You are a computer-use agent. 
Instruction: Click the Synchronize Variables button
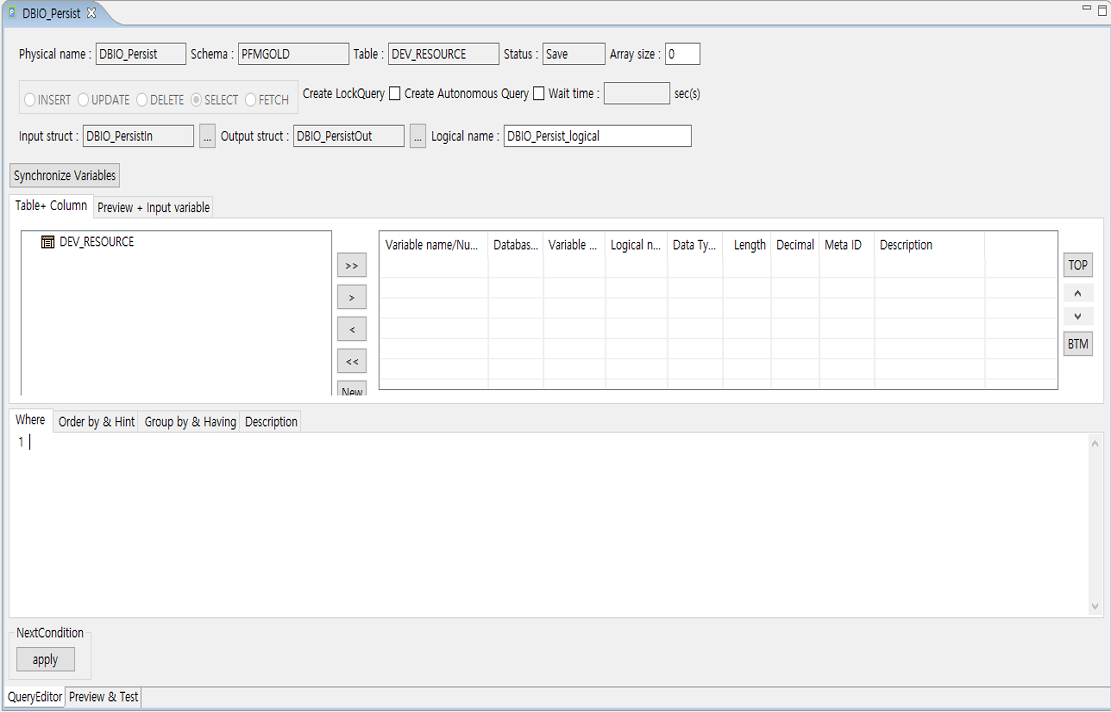(x=64, y=175)
